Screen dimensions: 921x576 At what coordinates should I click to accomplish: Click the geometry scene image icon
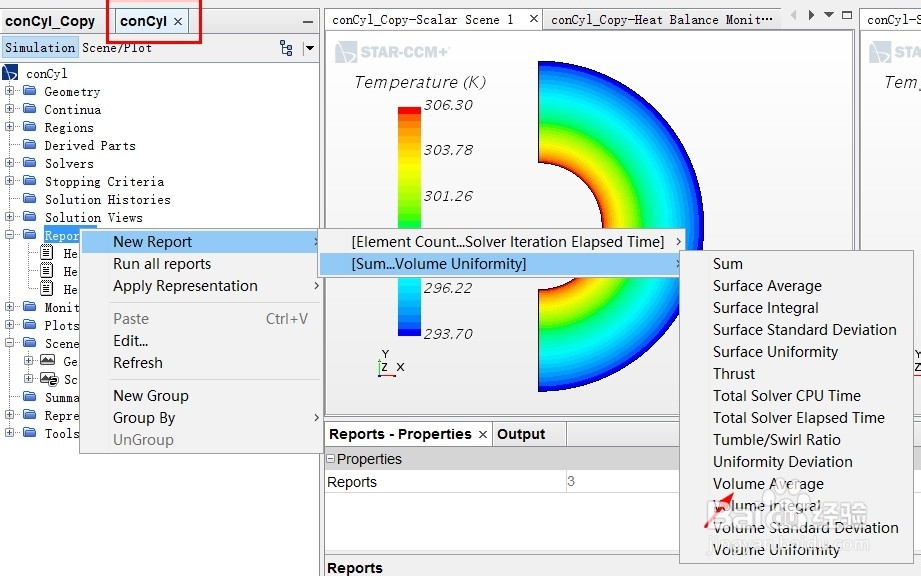pos(48,361)
